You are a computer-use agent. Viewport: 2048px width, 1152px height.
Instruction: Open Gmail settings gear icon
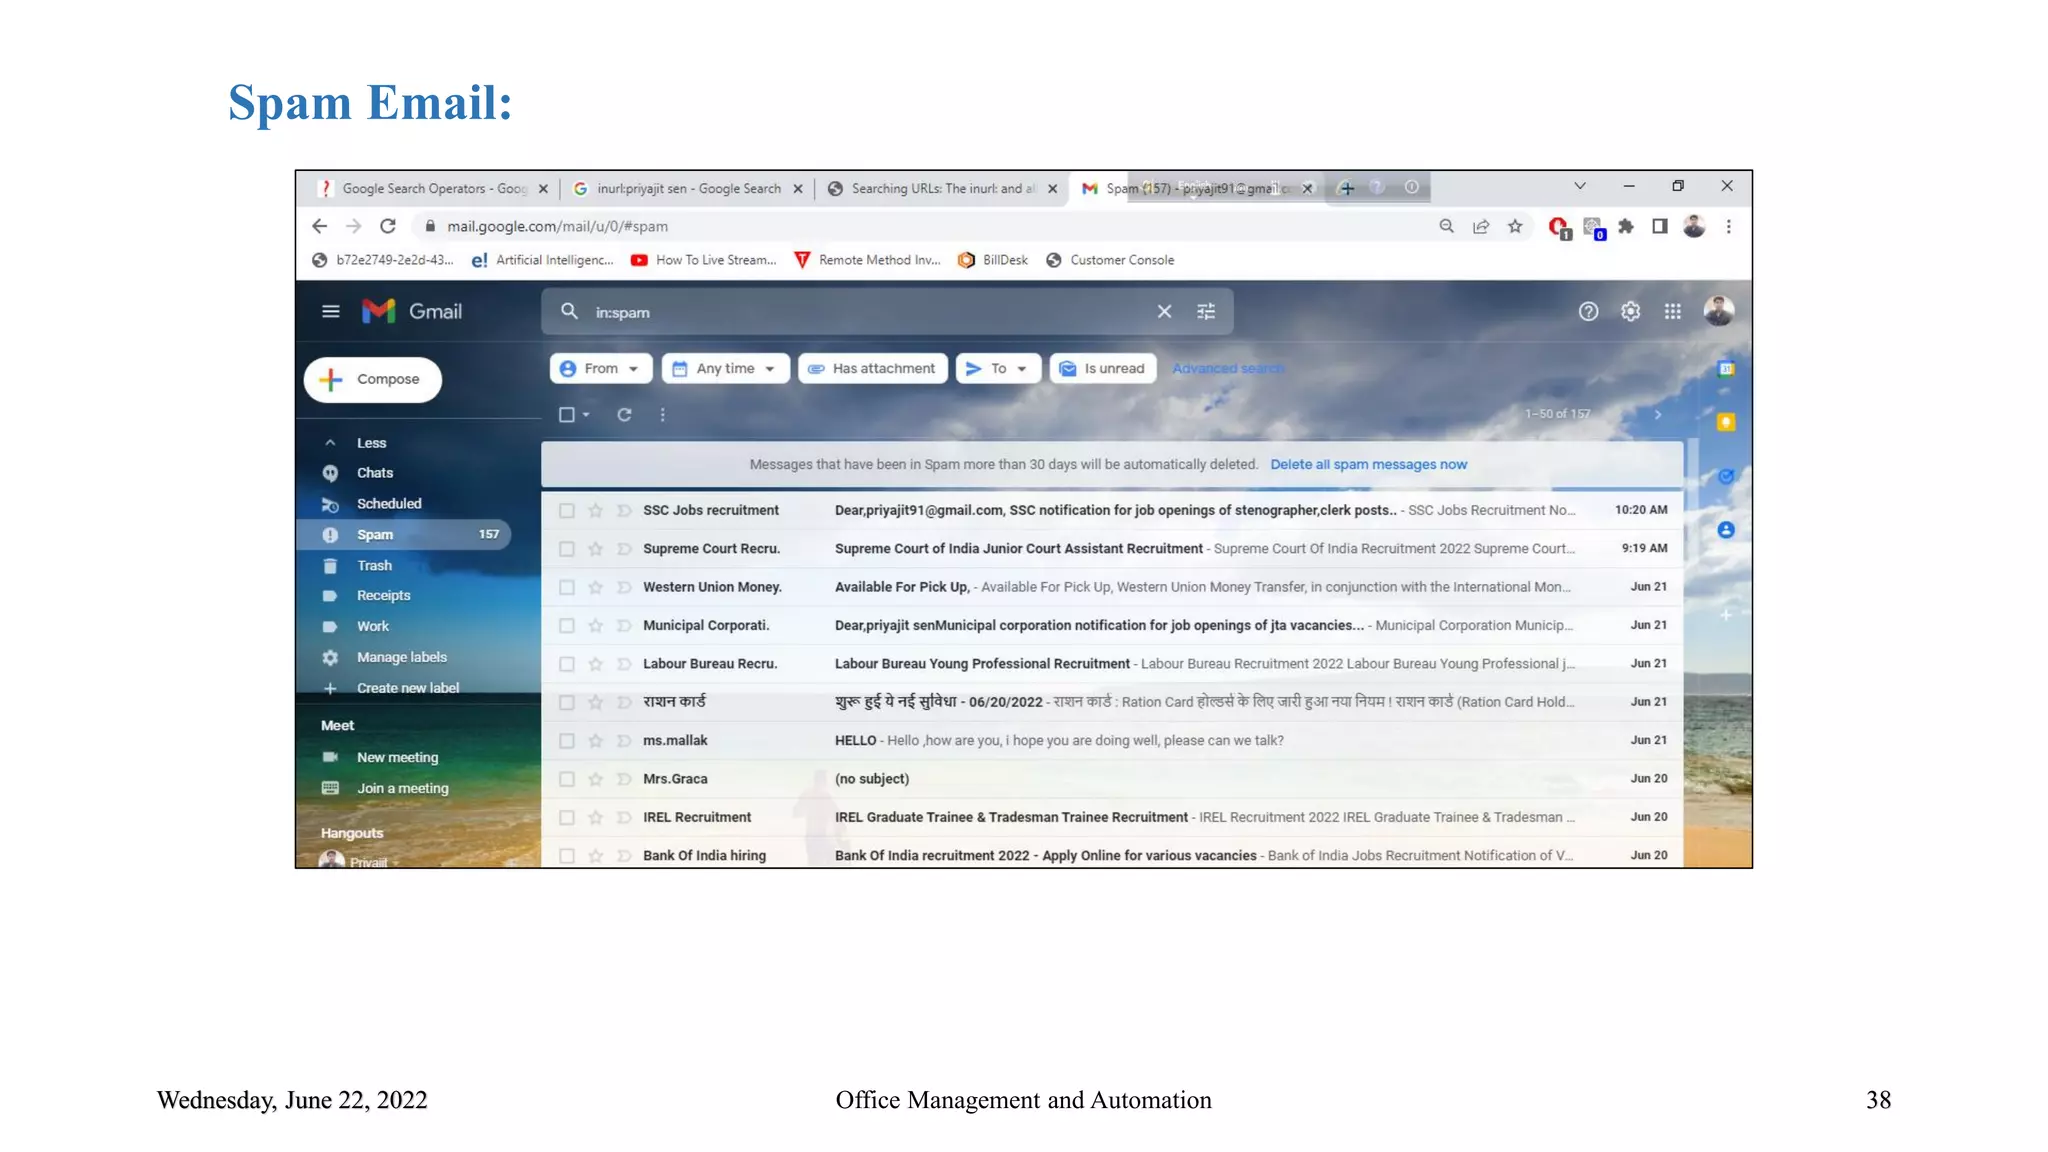(1630, 311)
